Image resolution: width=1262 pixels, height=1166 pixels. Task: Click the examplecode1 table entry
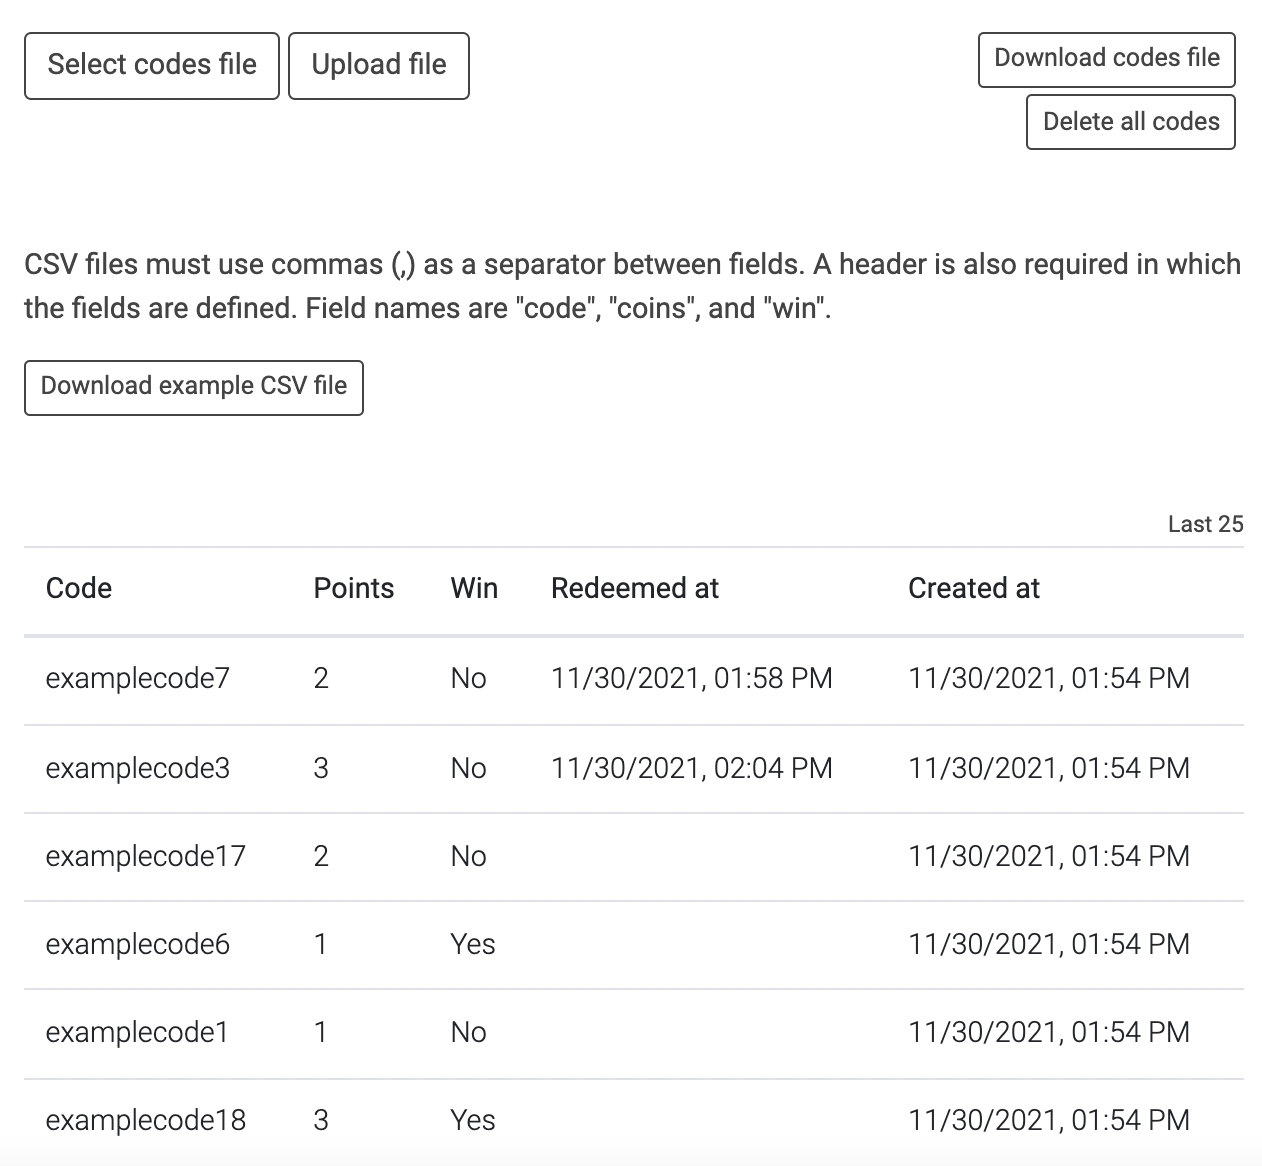137,1033
